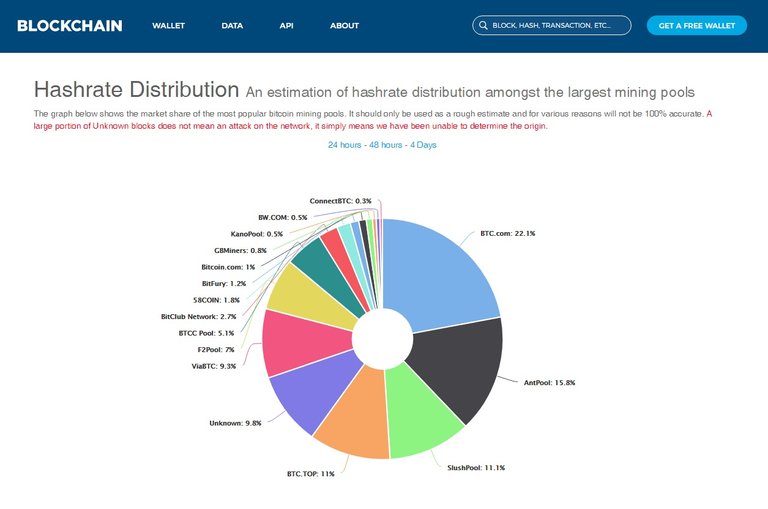Focus the block, hash, transaction search field
This screenshot has width=768, height=509.
(x=552, y=25)
